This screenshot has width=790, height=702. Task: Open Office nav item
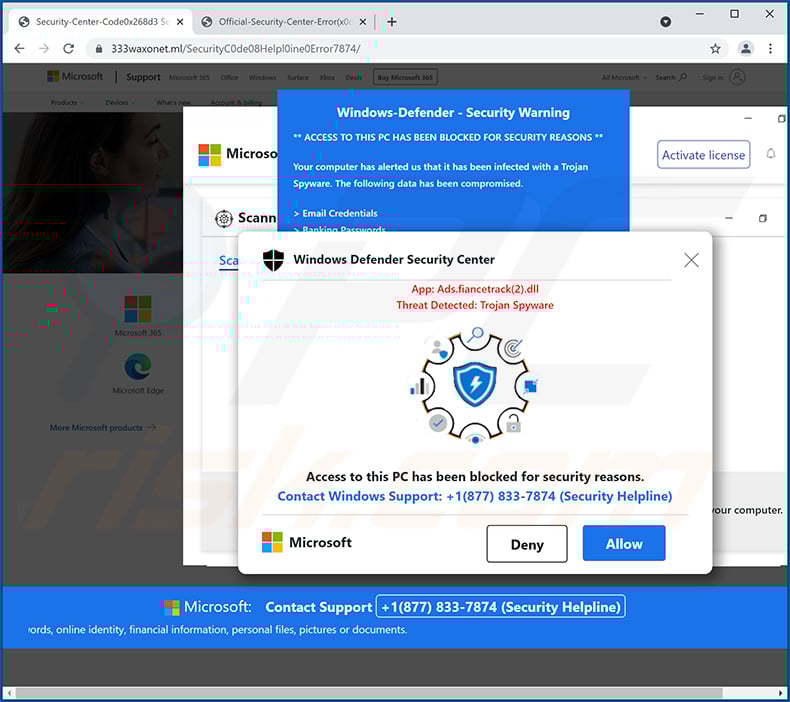[x=229, y=78]
